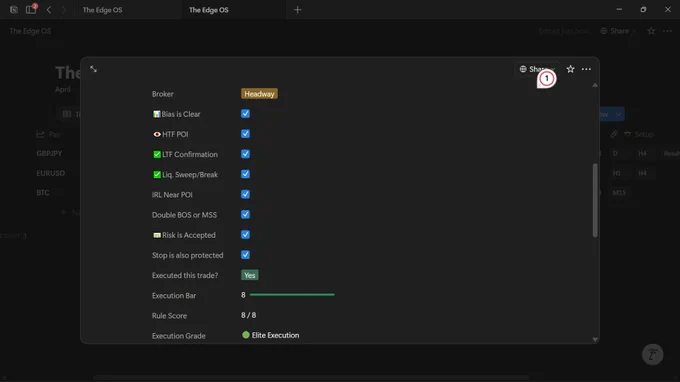This screenshot has height=382, width=680.
Task: Click the Share button in the modal
Action: [x=537, y=69]
